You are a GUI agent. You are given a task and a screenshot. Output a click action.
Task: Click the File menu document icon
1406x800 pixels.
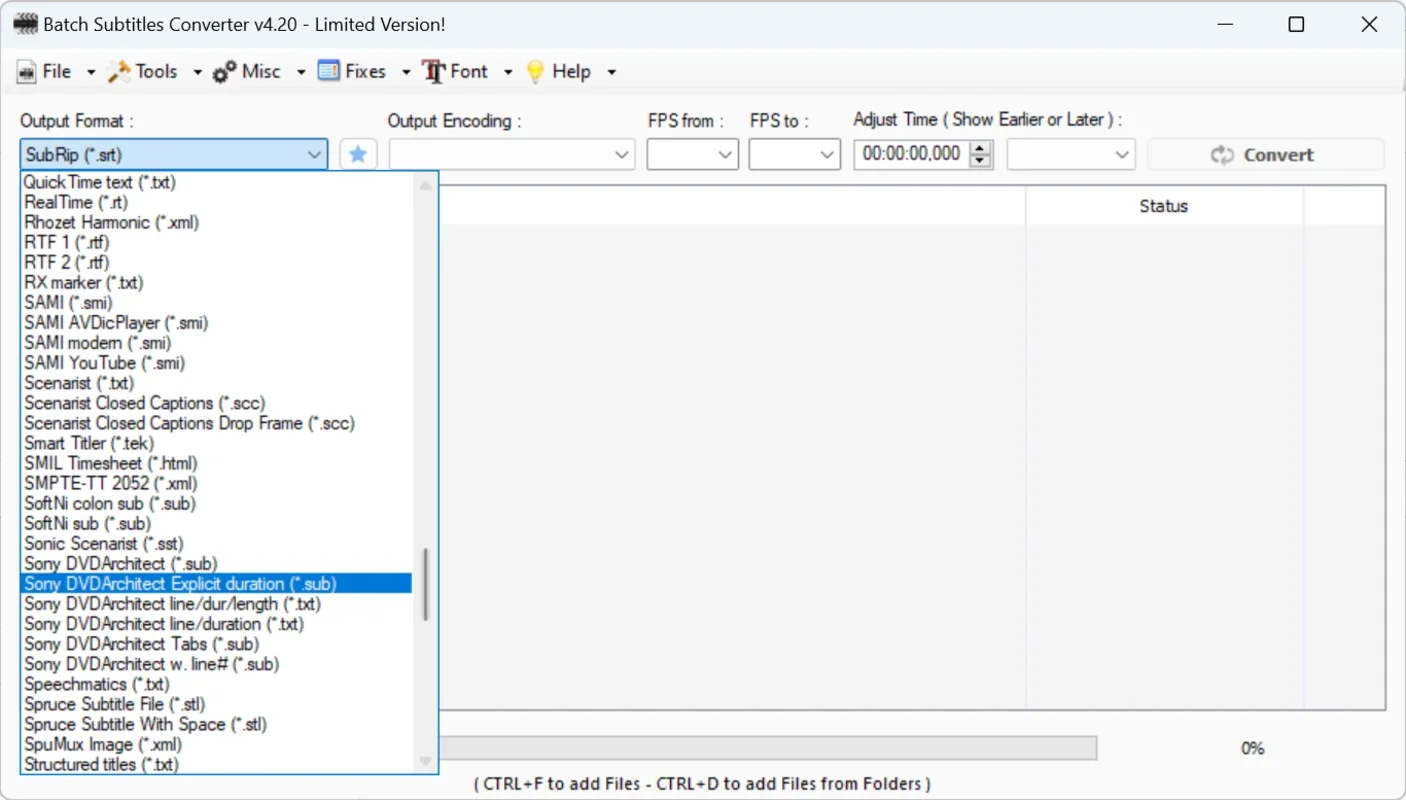(x=26, y=71)
